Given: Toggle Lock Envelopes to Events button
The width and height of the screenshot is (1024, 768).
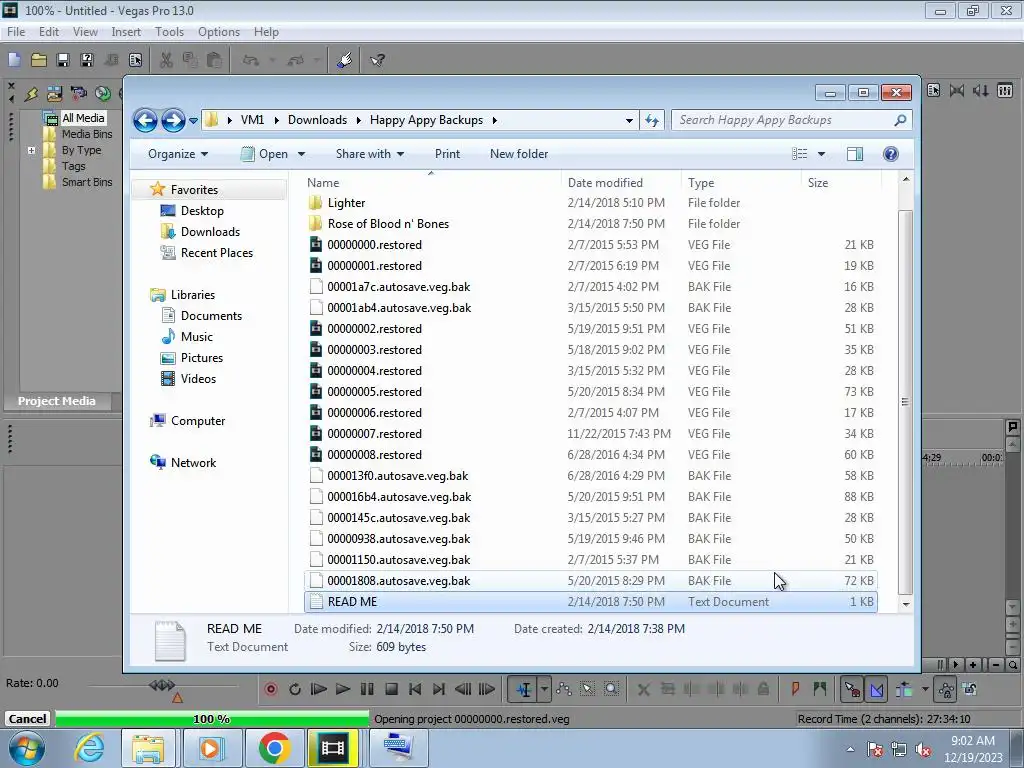Looking at the screenshot, I should pos(946,689).
